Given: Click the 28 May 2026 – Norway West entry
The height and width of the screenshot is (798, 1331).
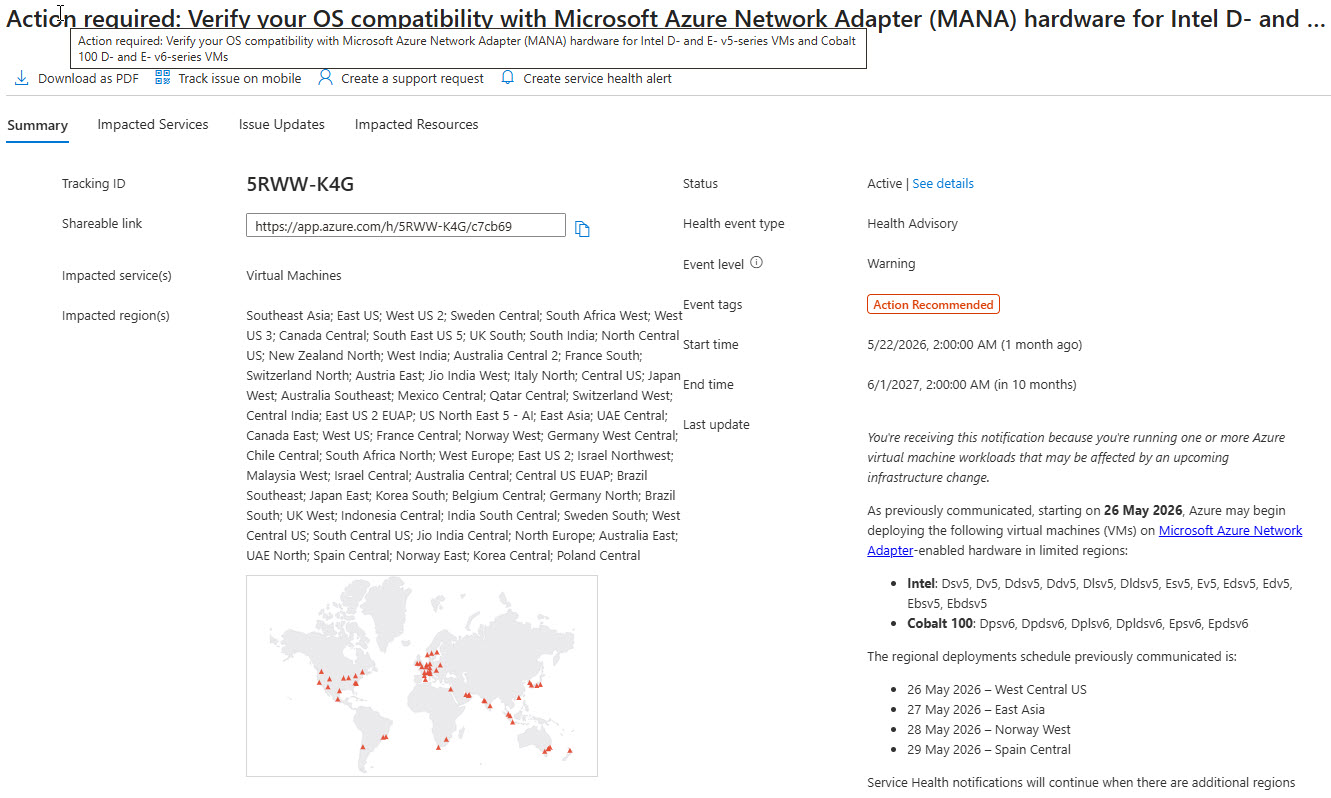Looking at the screenshot, I should pyautogui.click(x=989, y=730).
